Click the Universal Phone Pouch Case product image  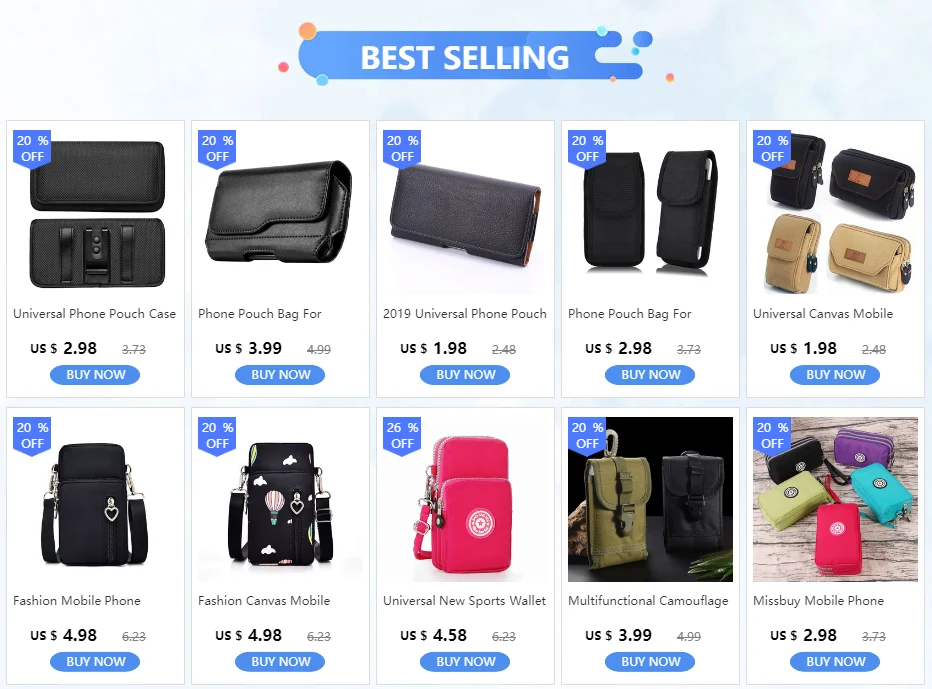(x=96, y=212)
